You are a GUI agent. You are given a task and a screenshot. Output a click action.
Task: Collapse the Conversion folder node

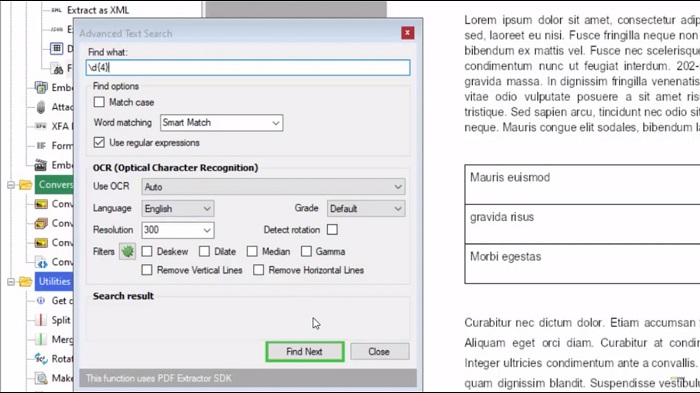click(x=11, y=184)
